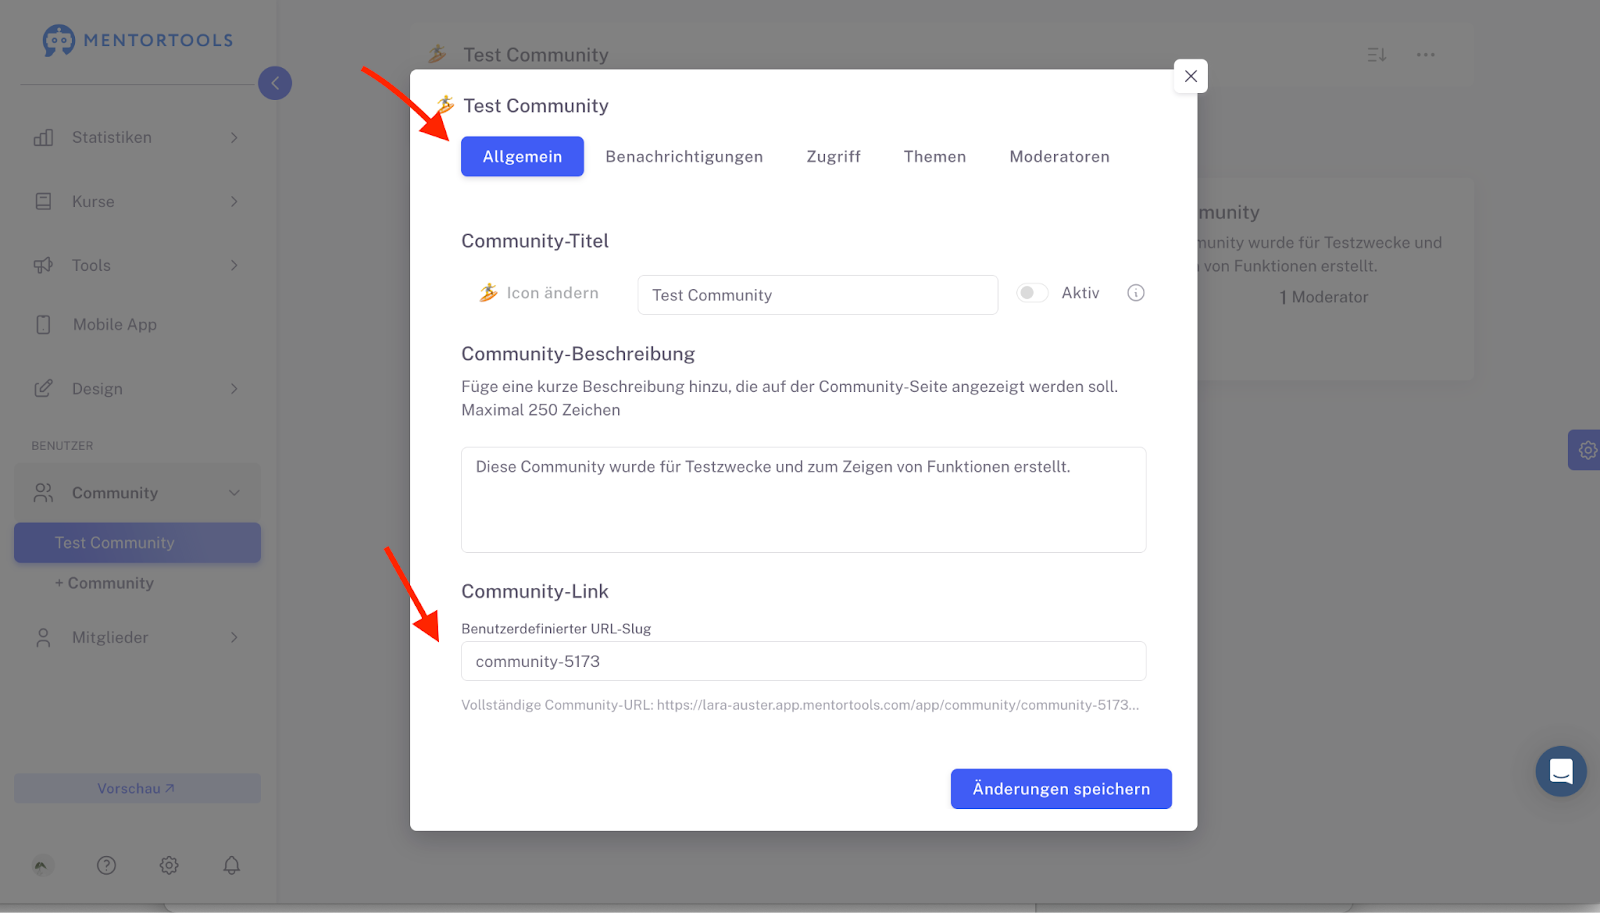This screenshot has height=913, width=1600.
Task: Click the Mentortools logo
Action: pyautogui.click(x=138, y=40)
